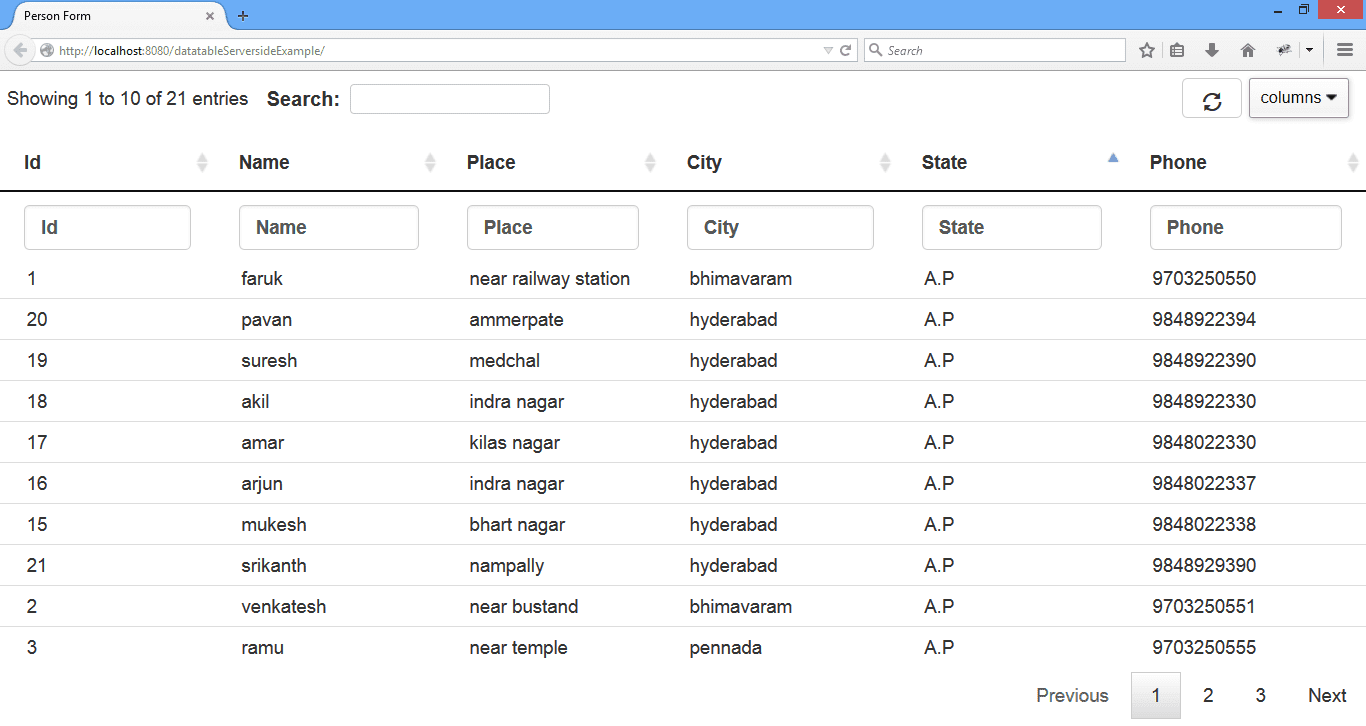Click the magnifier icon in the search bar
The image size is (1366, 726).
[873, 49]
